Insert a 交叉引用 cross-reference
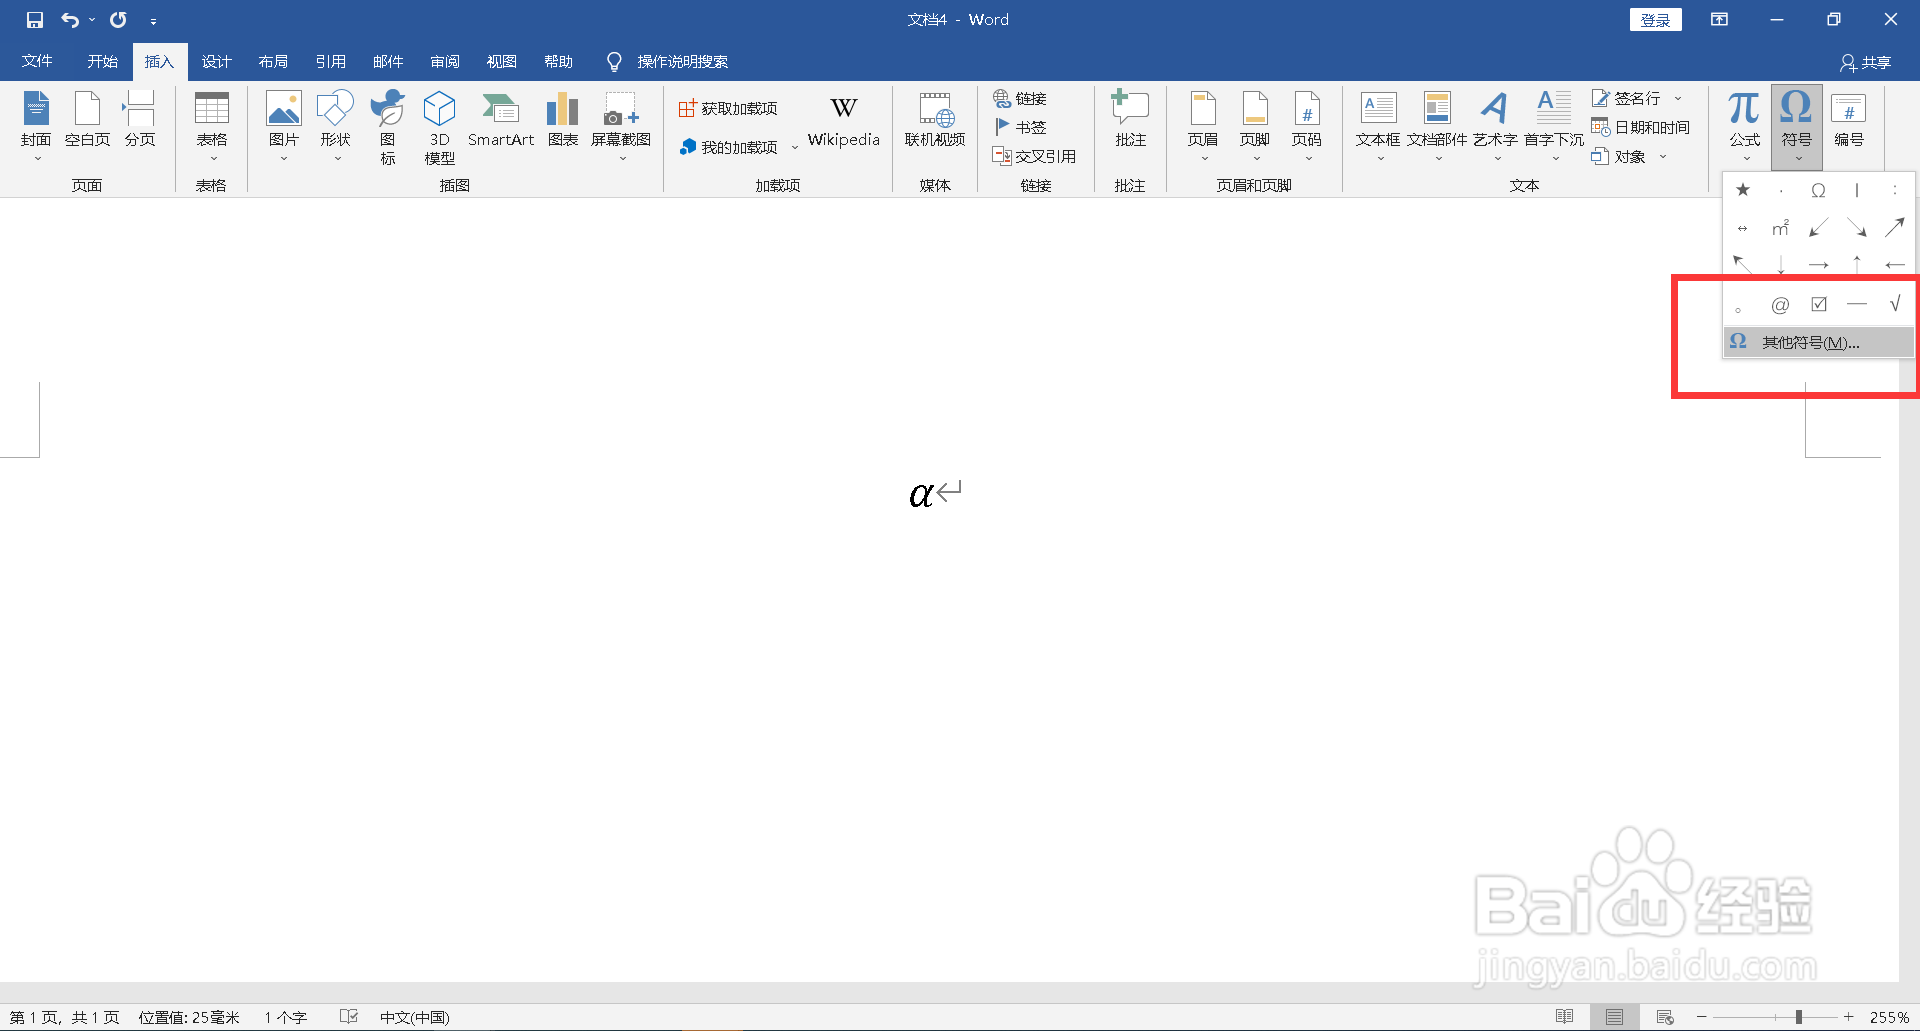The height and width of the screenshot is (1031, 1920). coord(1034,156)
